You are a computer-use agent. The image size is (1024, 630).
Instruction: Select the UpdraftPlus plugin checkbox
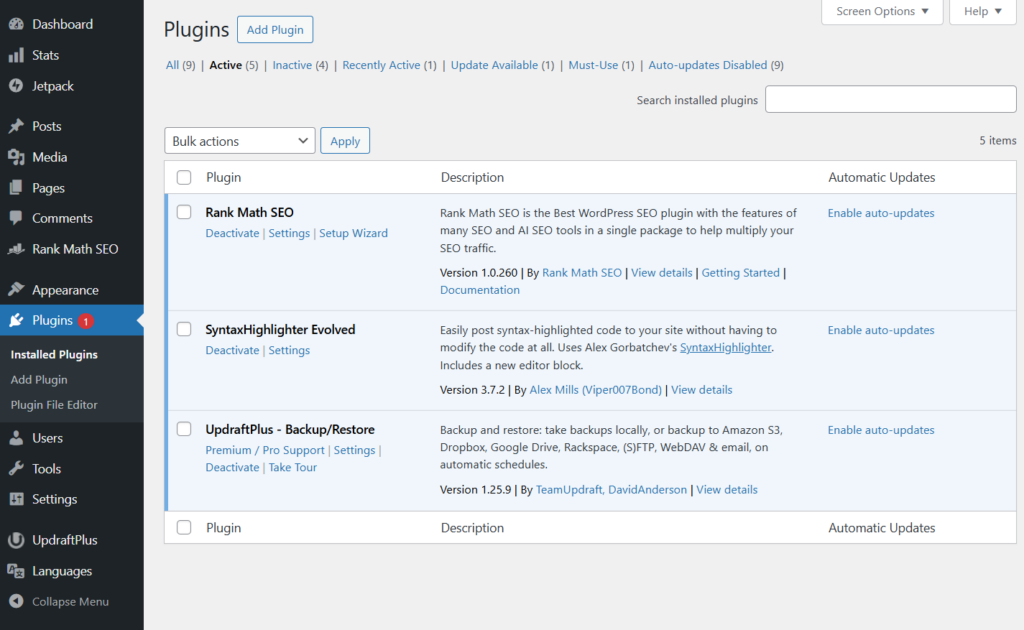(x=184, y=429)
